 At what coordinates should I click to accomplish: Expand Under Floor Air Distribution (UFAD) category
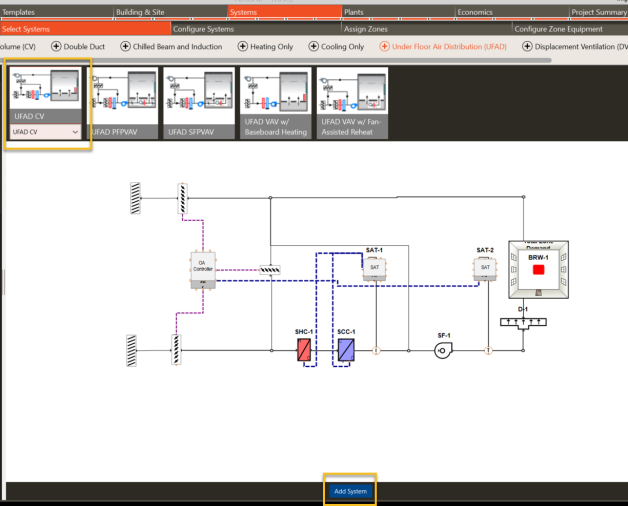[443, 46]
